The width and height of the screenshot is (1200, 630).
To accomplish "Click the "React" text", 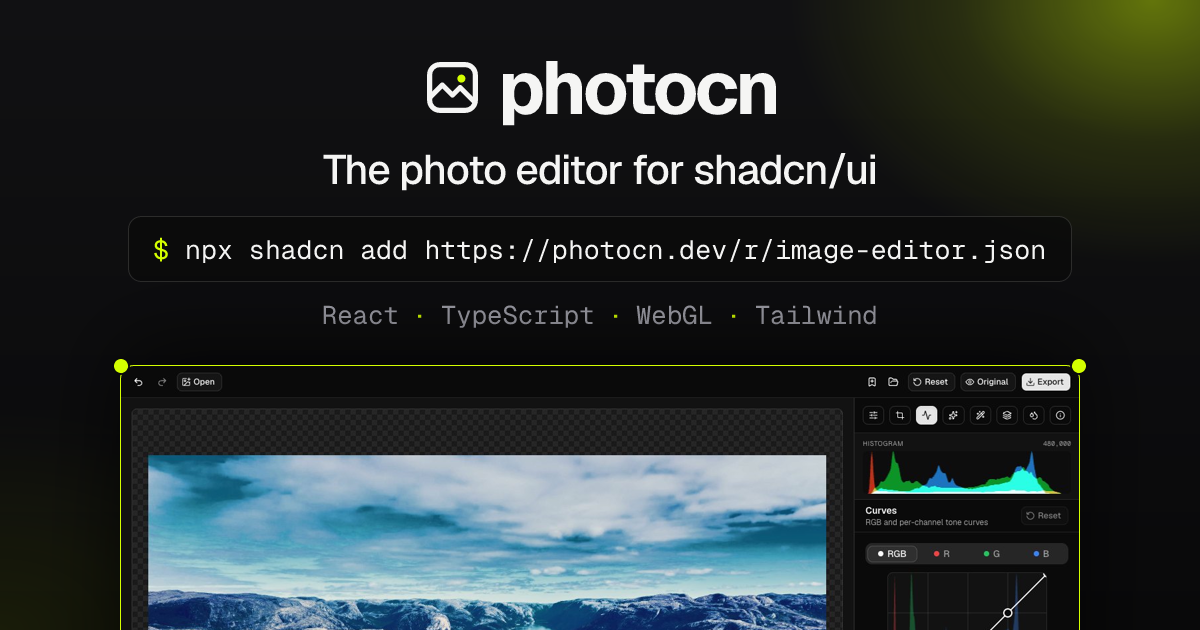I will pyautogui.click(x=360, y=316).
